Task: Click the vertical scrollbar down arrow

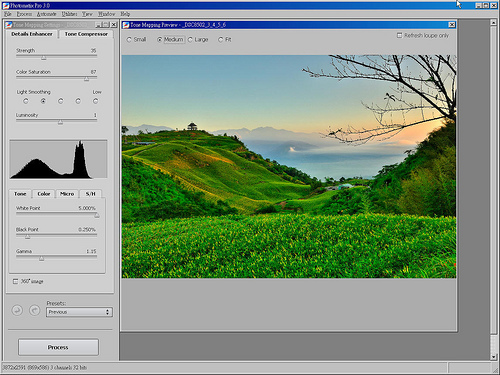Action: tap(494, 357)
